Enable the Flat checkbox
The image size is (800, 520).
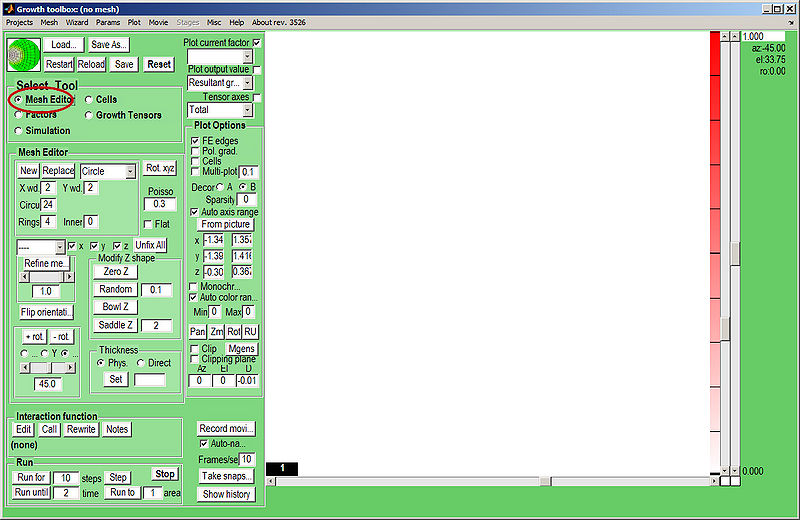148,224
